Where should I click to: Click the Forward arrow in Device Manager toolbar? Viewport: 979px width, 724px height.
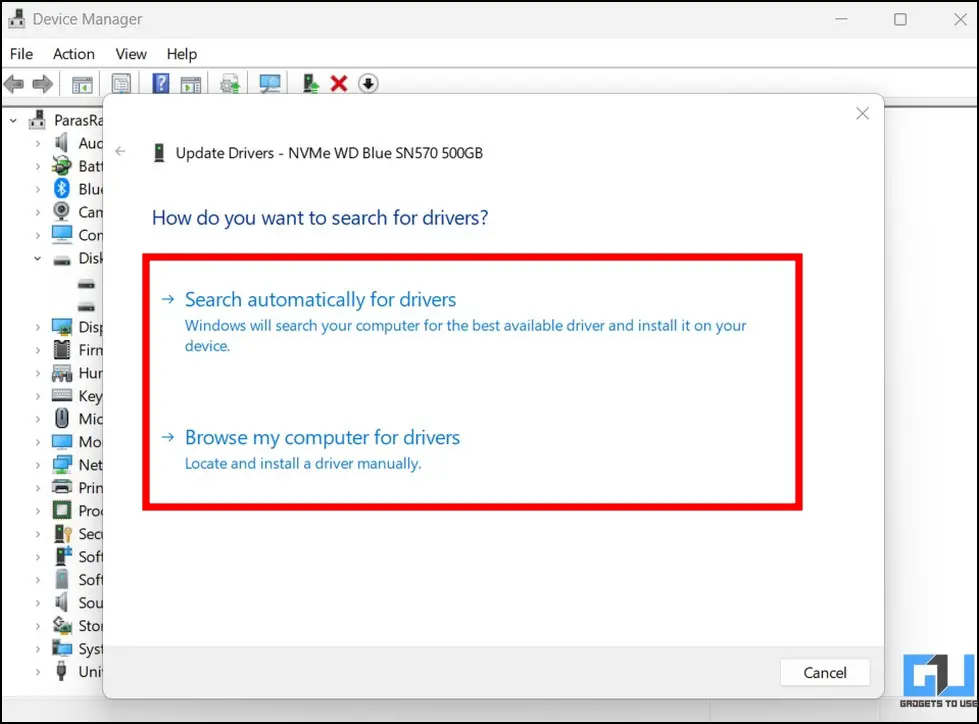[x=42, y=83]
